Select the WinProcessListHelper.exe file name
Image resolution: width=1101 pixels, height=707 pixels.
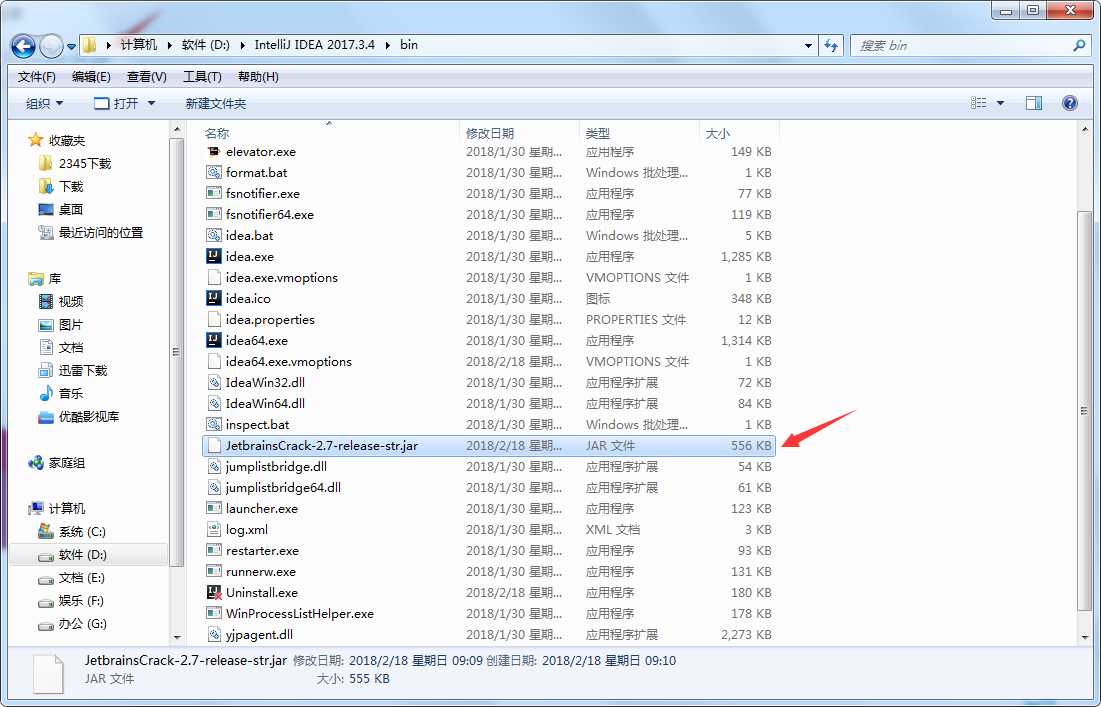(x=300, y=614)
